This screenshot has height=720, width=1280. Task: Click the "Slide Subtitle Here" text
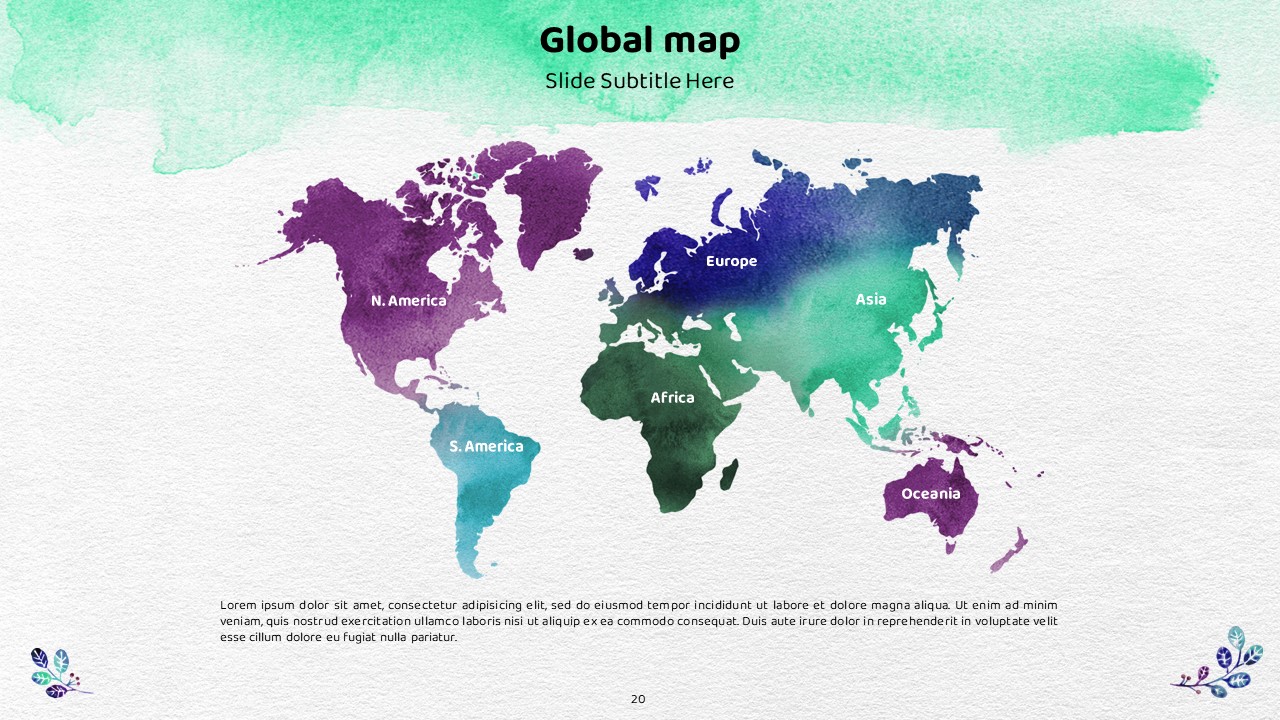[639, 81]
